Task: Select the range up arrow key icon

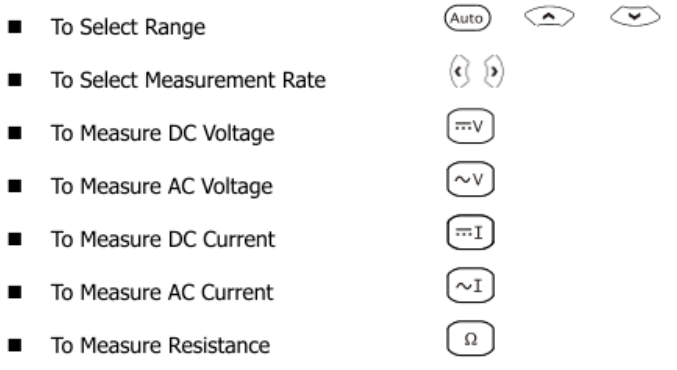Action: 549,16
